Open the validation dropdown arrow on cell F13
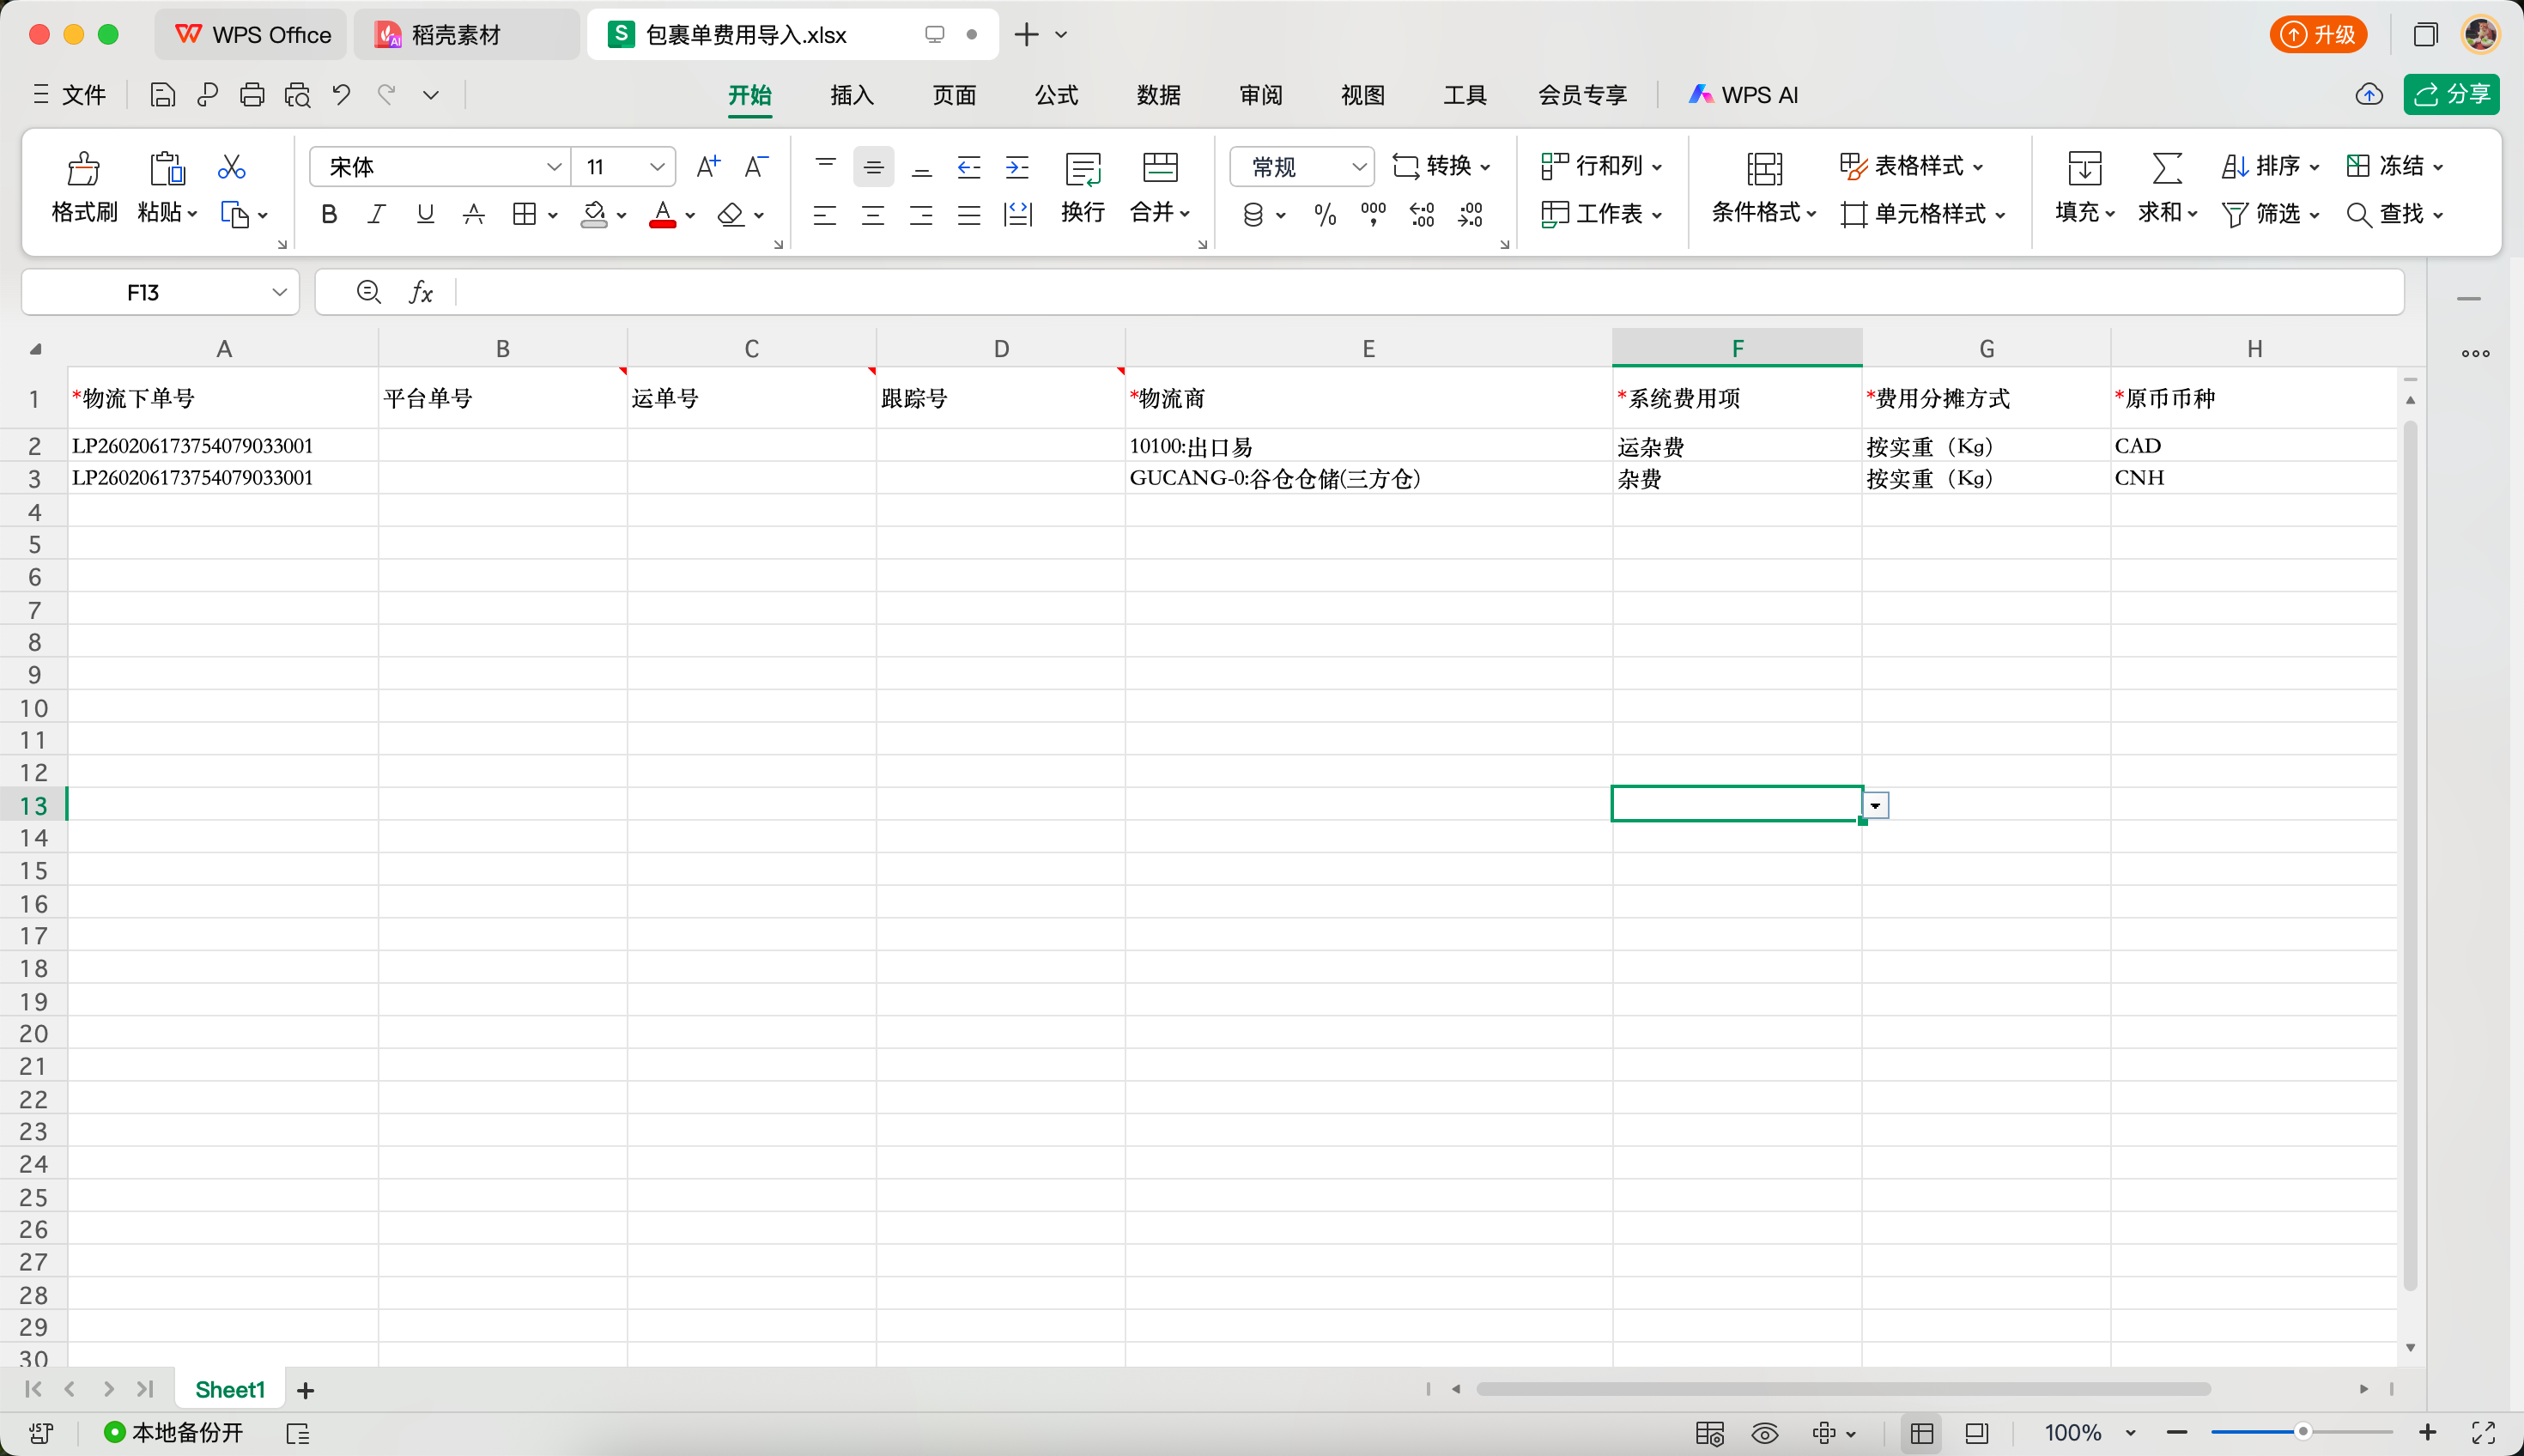Viewport: 2524px width, 1456px height. pyautogui.click(x=1875, y=806)
